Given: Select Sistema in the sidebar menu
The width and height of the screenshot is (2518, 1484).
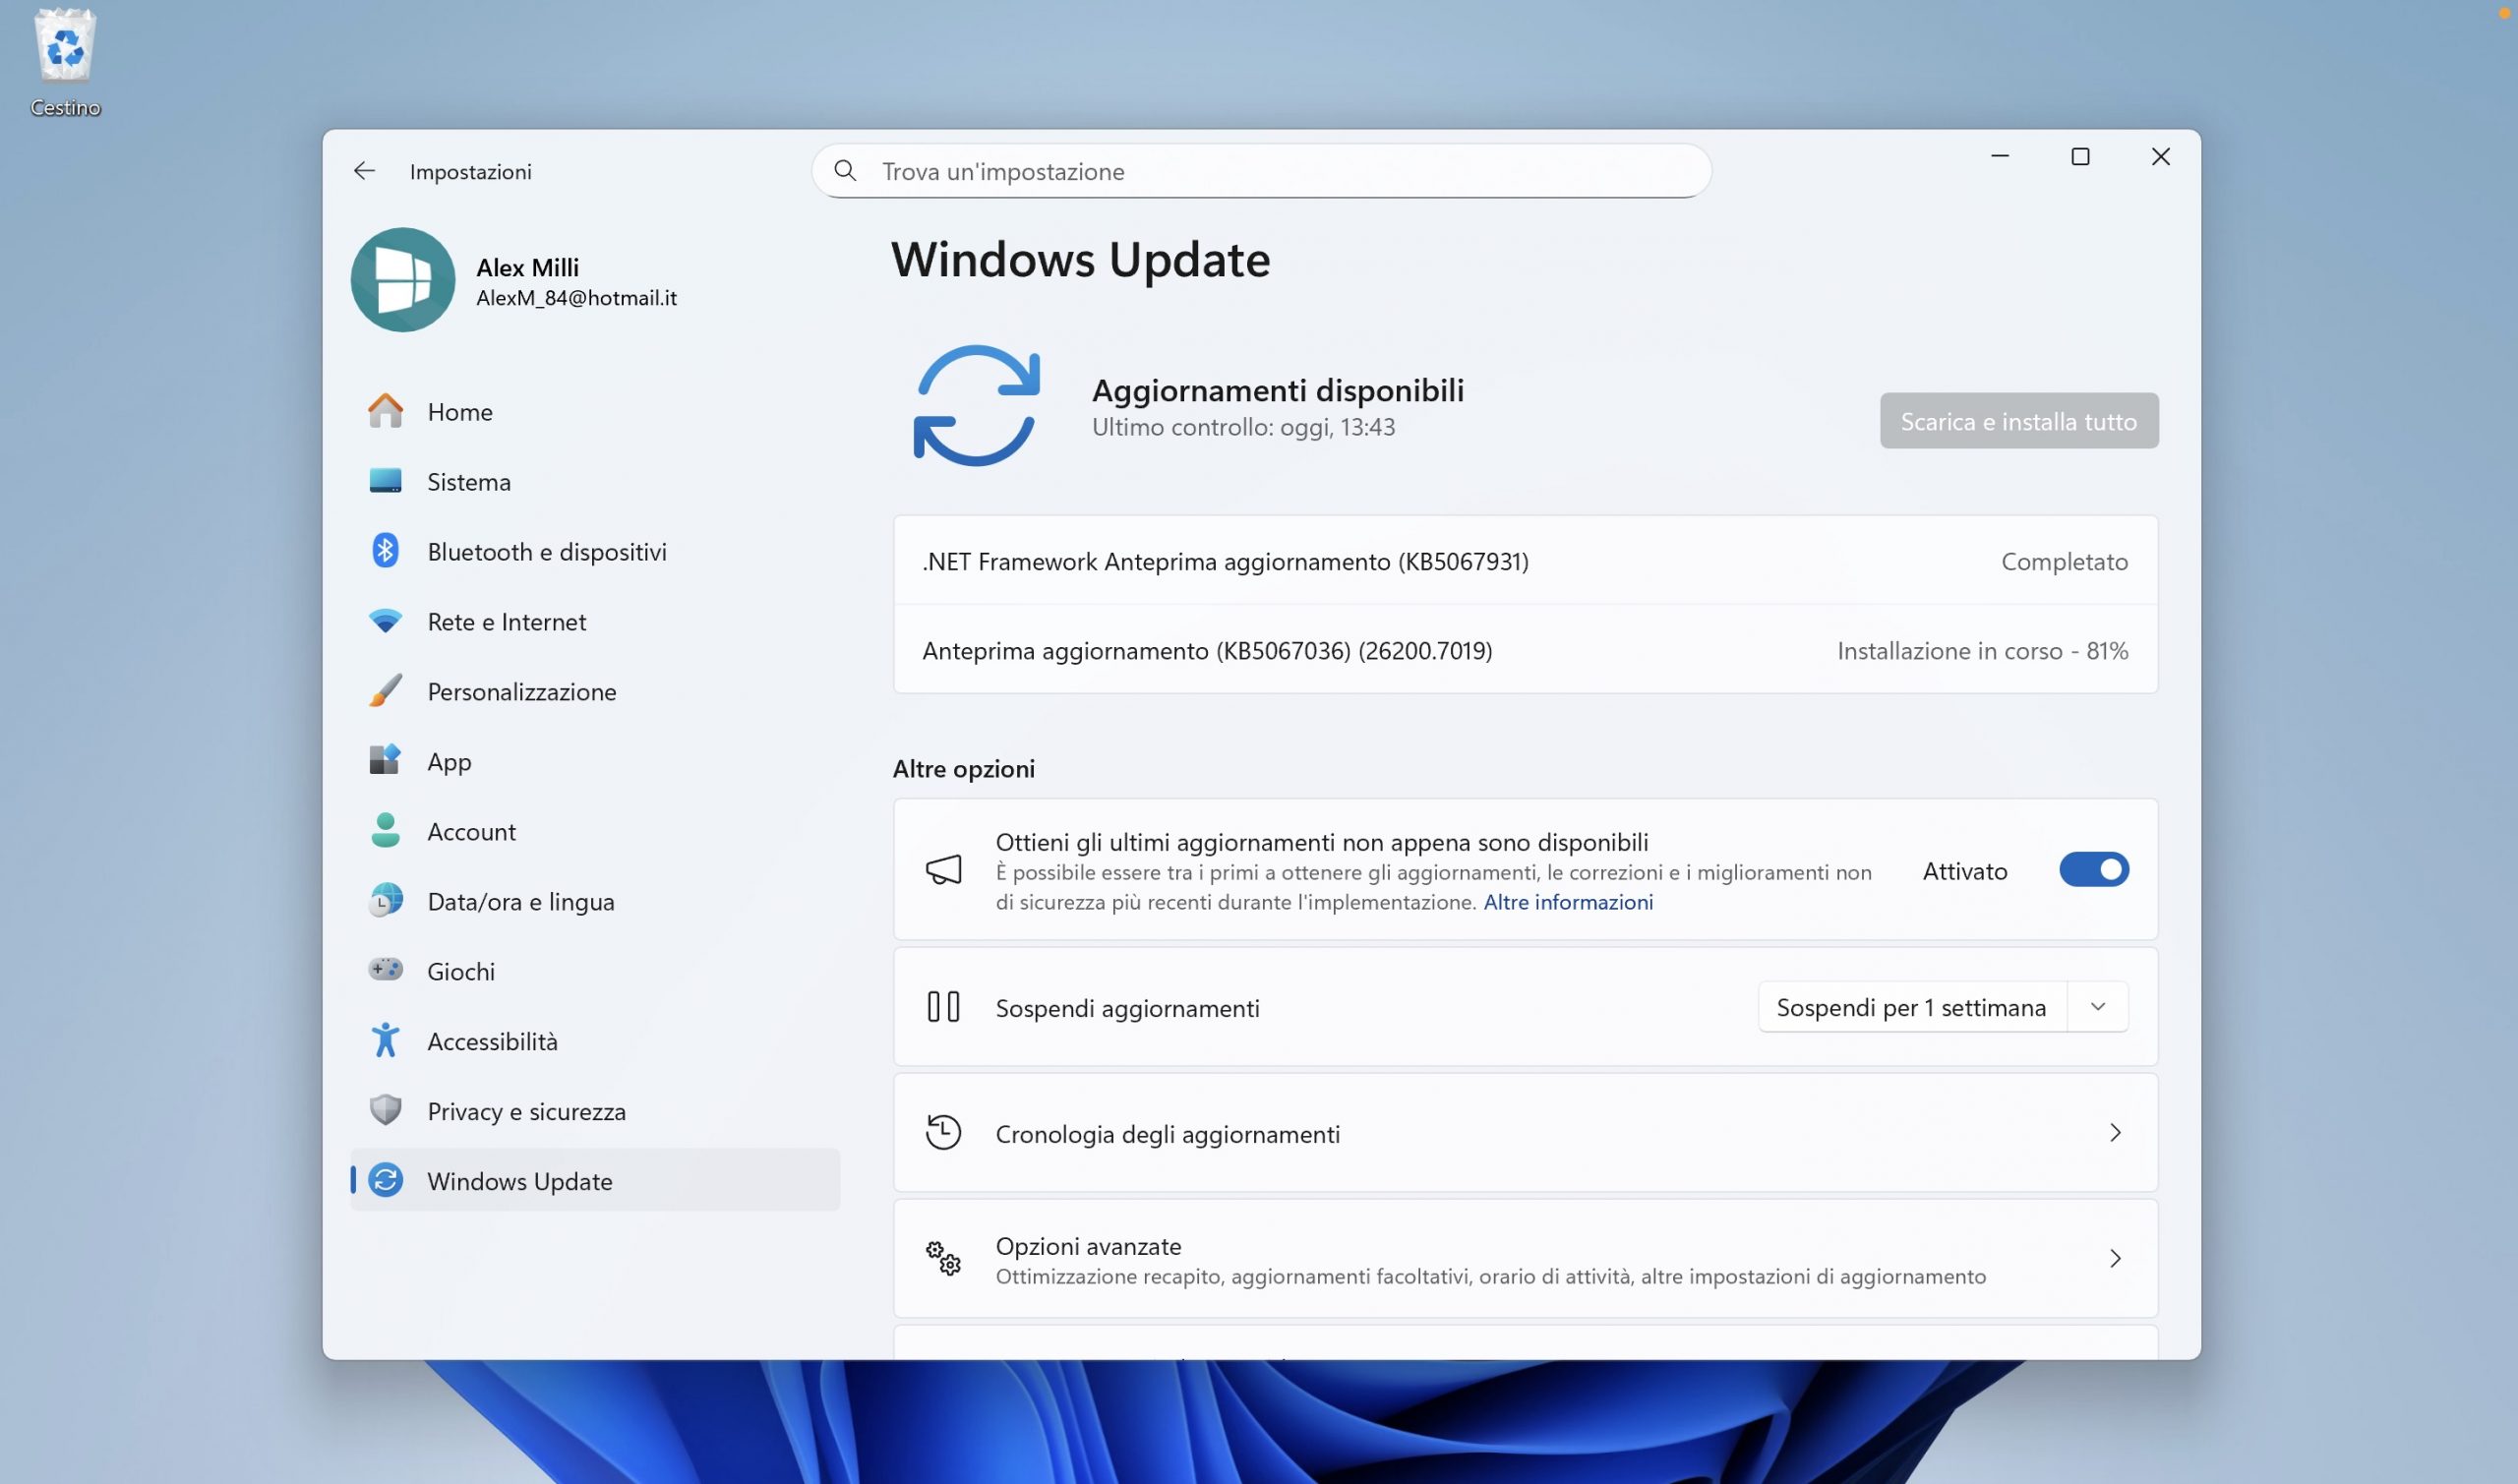Looking at the screenshot, I should (468, 482).
